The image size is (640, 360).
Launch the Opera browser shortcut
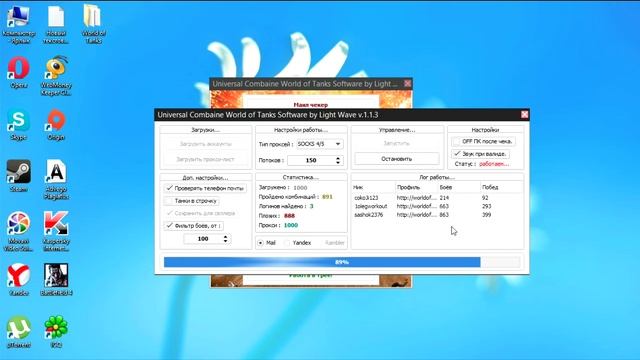[18, 72]
